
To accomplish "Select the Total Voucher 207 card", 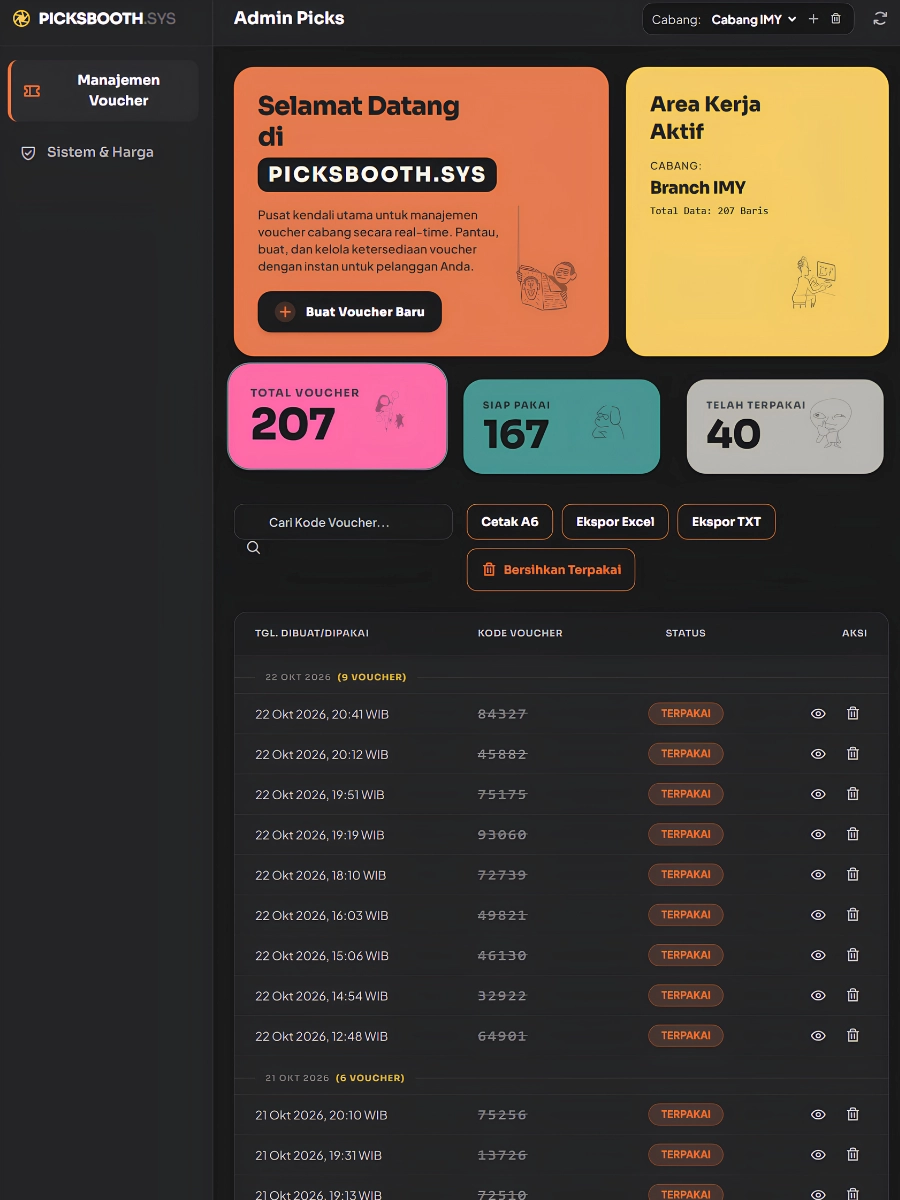I will [x=338, y=416].
